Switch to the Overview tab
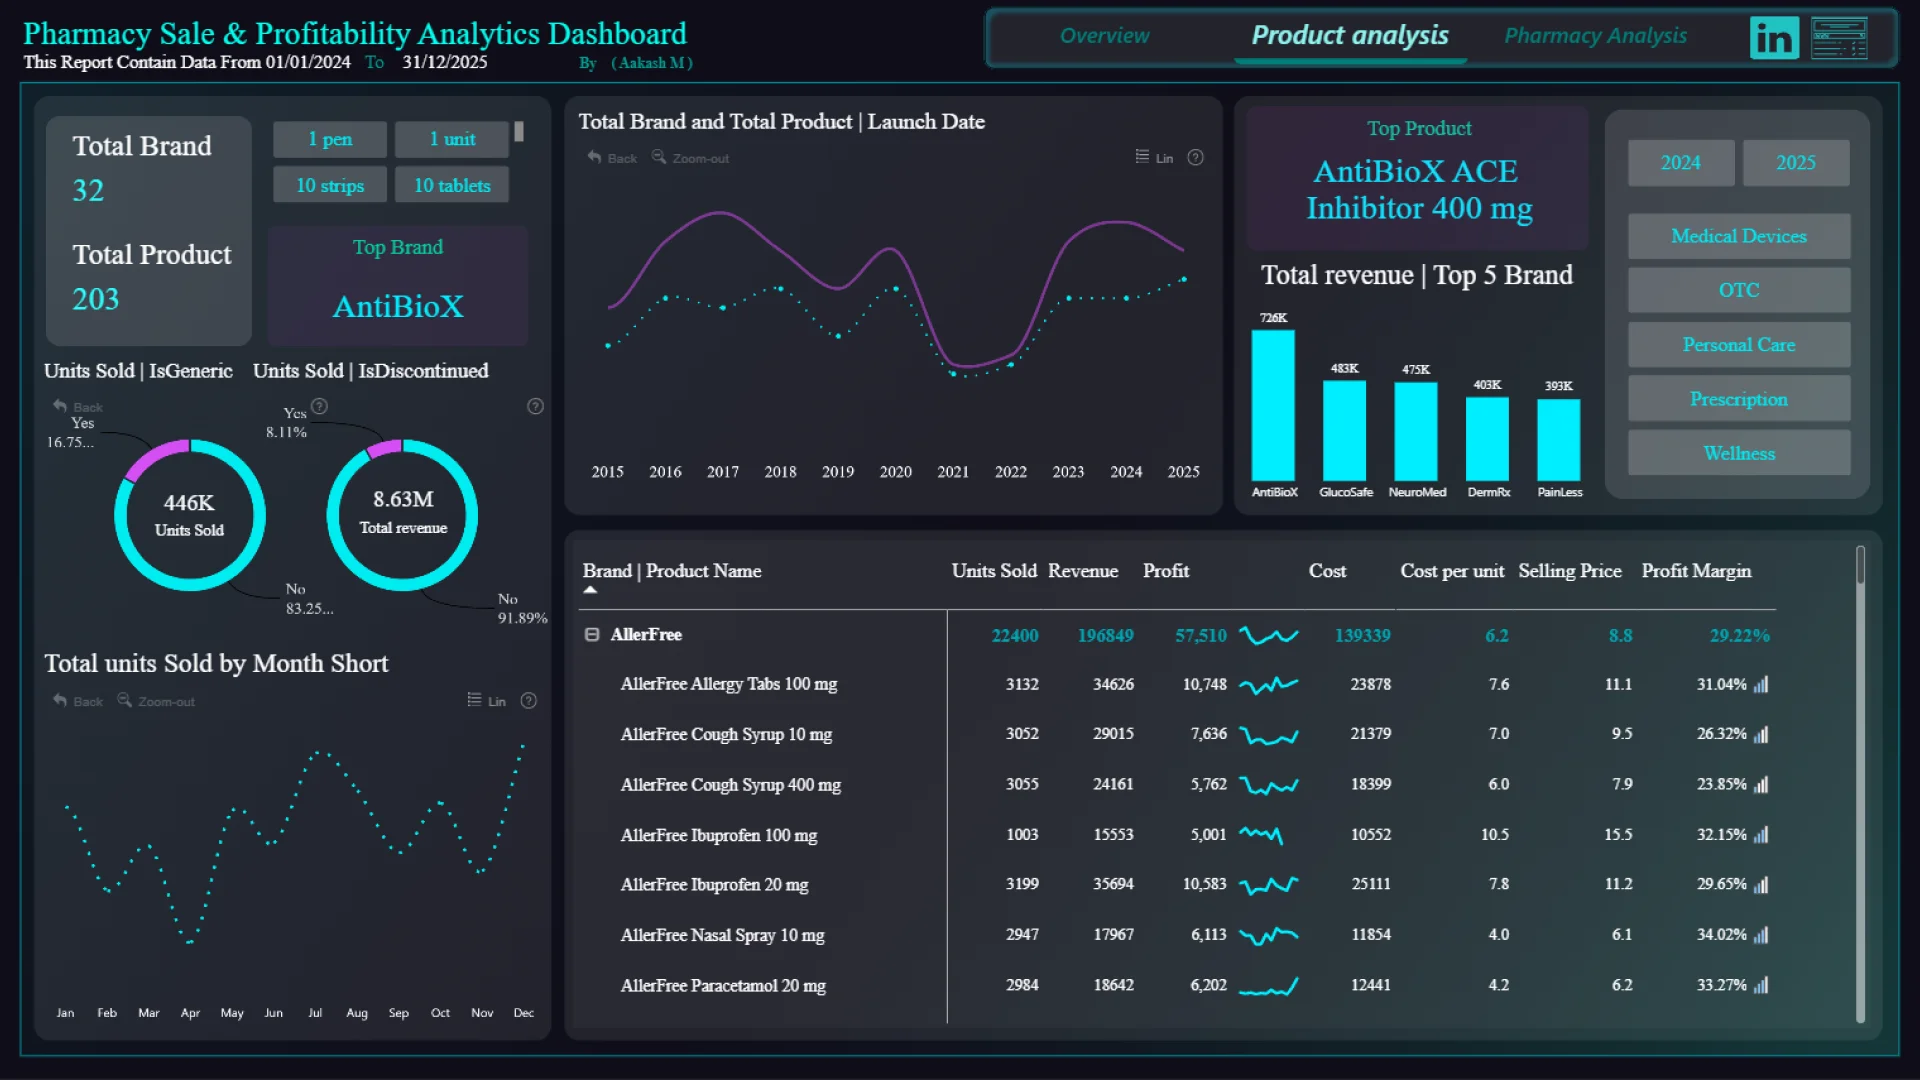 click(1104, 36)
